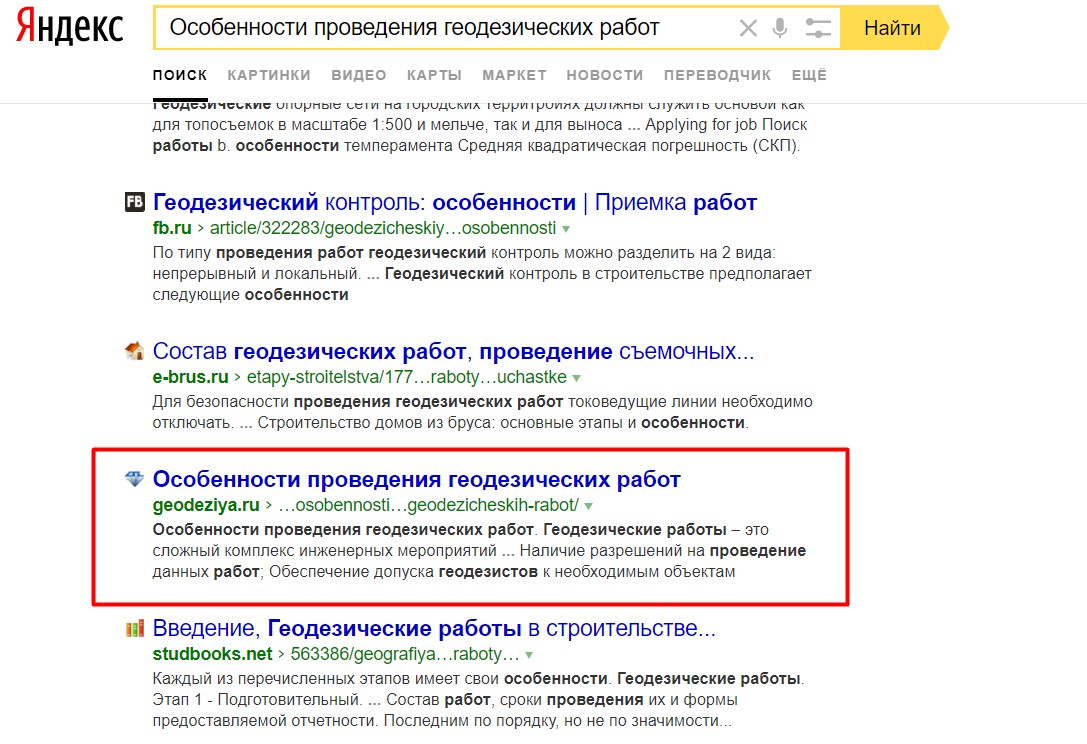Open the fb.ru domain link
This screenshot has width=1087, height=744.
click(x=172, y=228)
